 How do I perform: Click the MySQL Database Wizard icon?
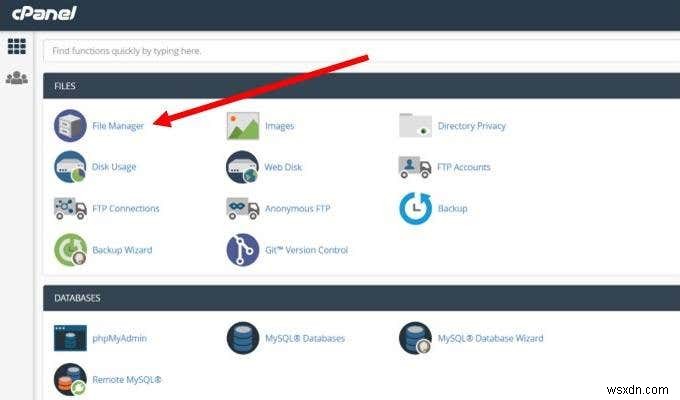tap(415, 338)
